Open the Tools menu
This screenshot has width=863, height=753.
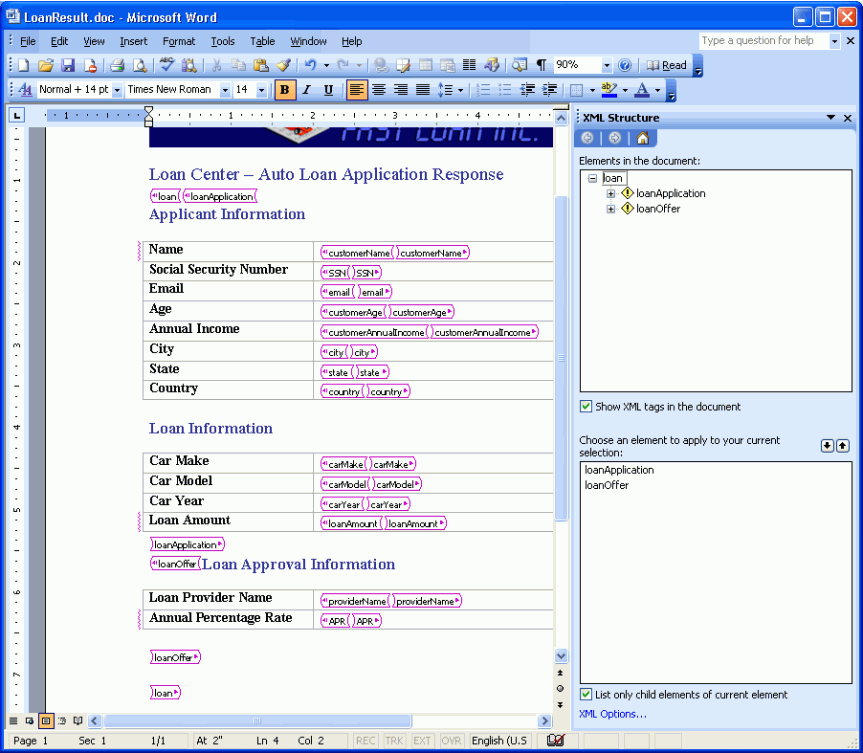[223, 41]
